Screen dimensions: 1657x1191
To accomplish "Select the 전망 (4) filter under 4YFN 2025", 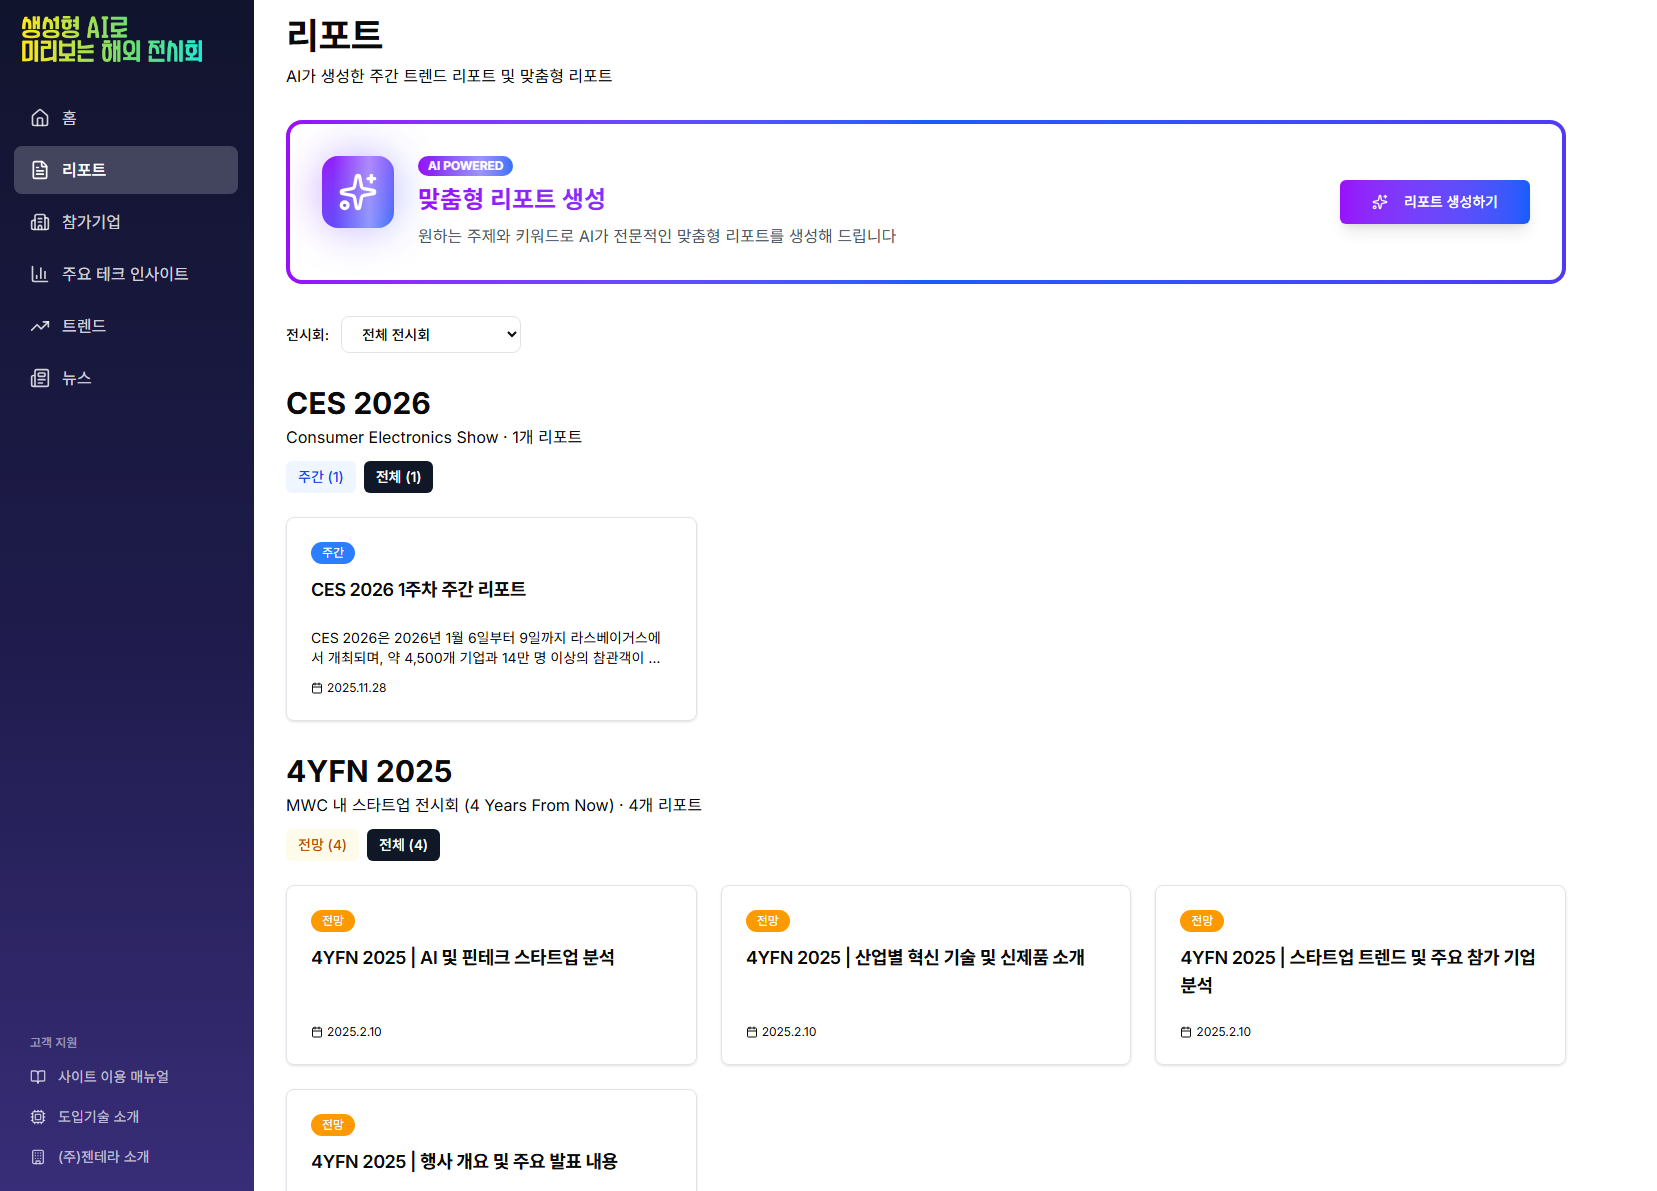I will [322, 845].
